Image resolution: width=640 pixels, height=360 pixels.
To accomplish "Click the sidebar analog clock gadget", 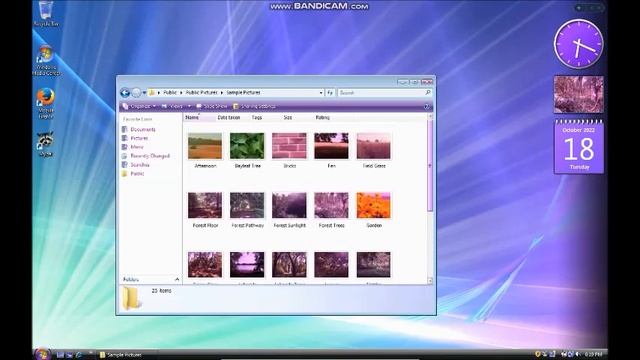I will pyautogui.click(x=578, y=44).
